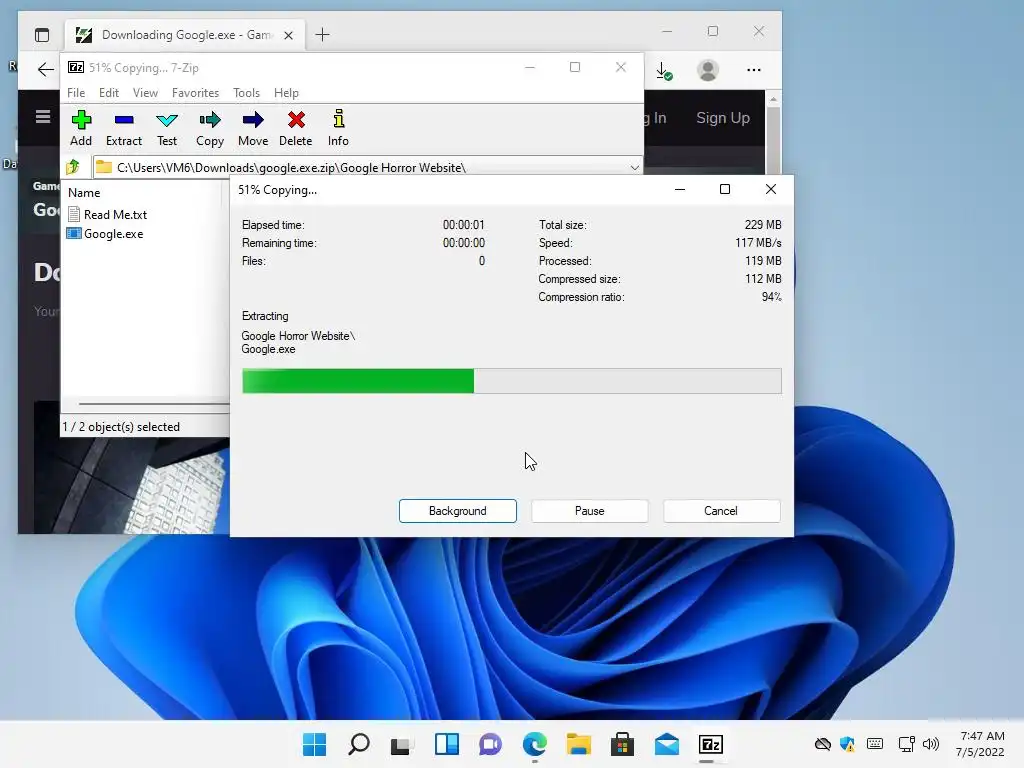Open the Help menu in 7-Zip
This screenshot has width=1024, height=768.
point(286,93)
